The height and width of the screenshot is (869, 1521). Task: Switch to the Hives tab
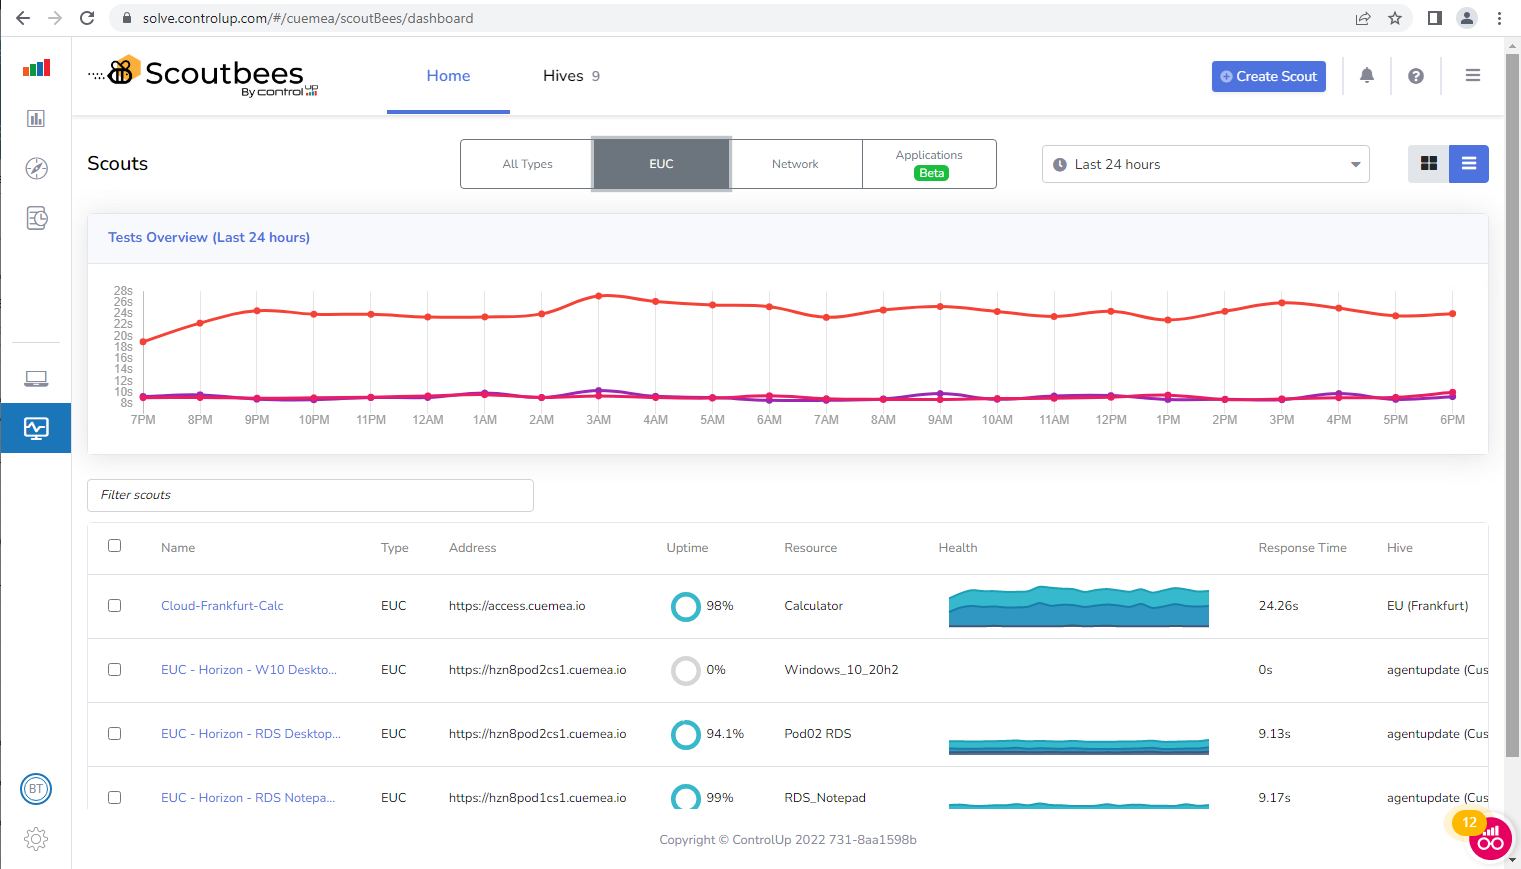click(x=563, y=75)
